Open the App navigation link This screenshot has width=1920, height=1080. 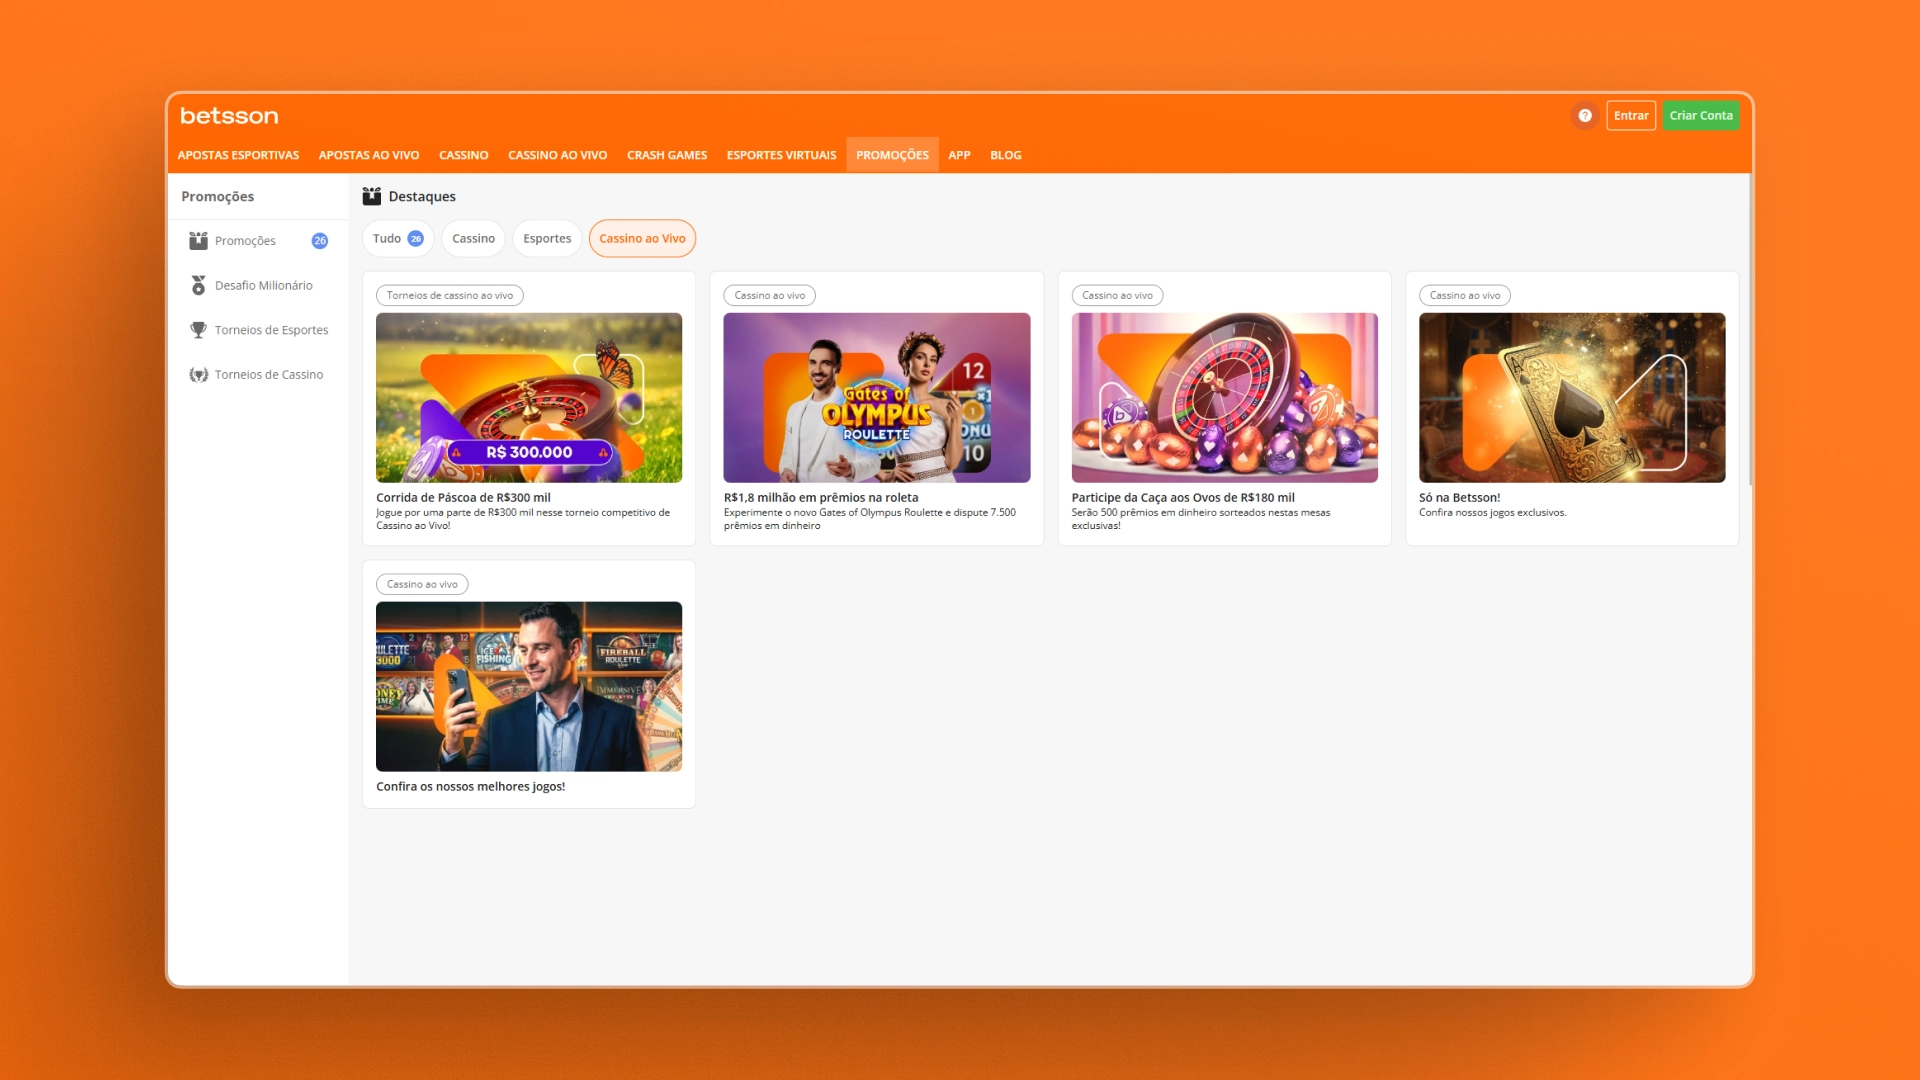[960, 155]
